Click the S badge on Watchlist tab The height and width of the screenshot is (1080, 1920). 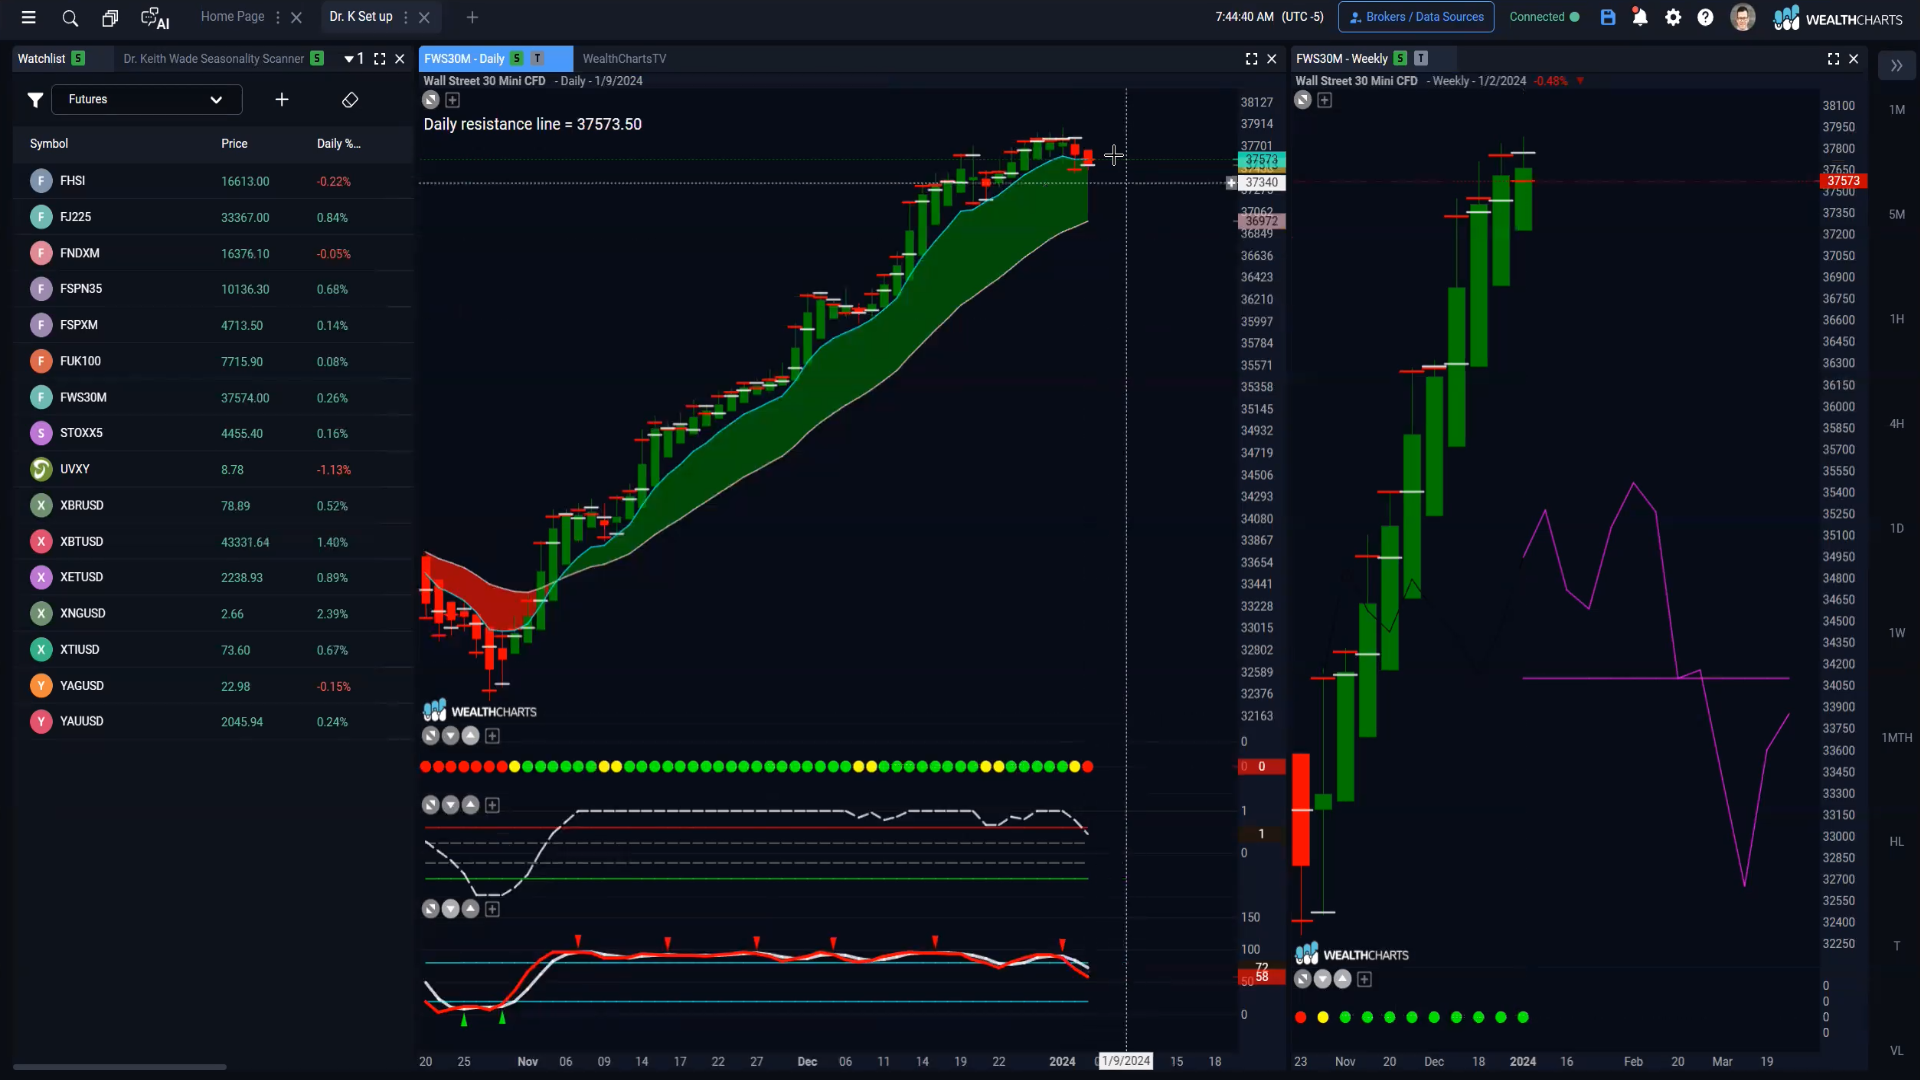coord(78,59)
